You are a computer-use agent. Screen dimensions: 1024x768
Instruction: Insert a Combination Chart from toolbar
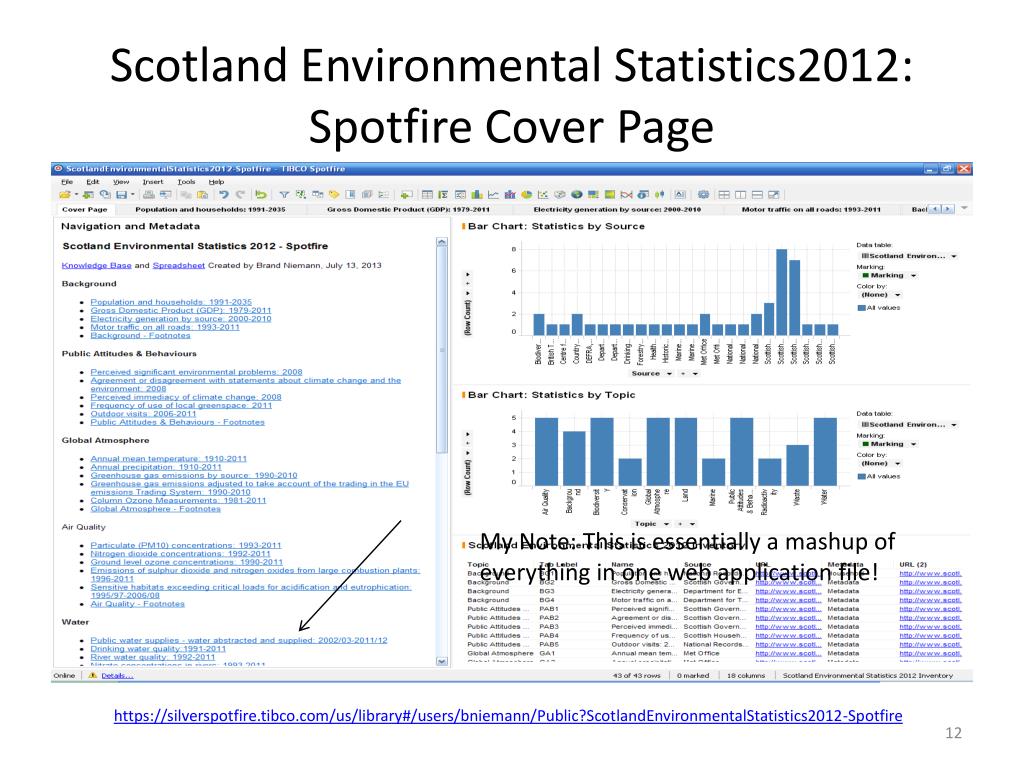pyautogui.click(x=510, y=195)
